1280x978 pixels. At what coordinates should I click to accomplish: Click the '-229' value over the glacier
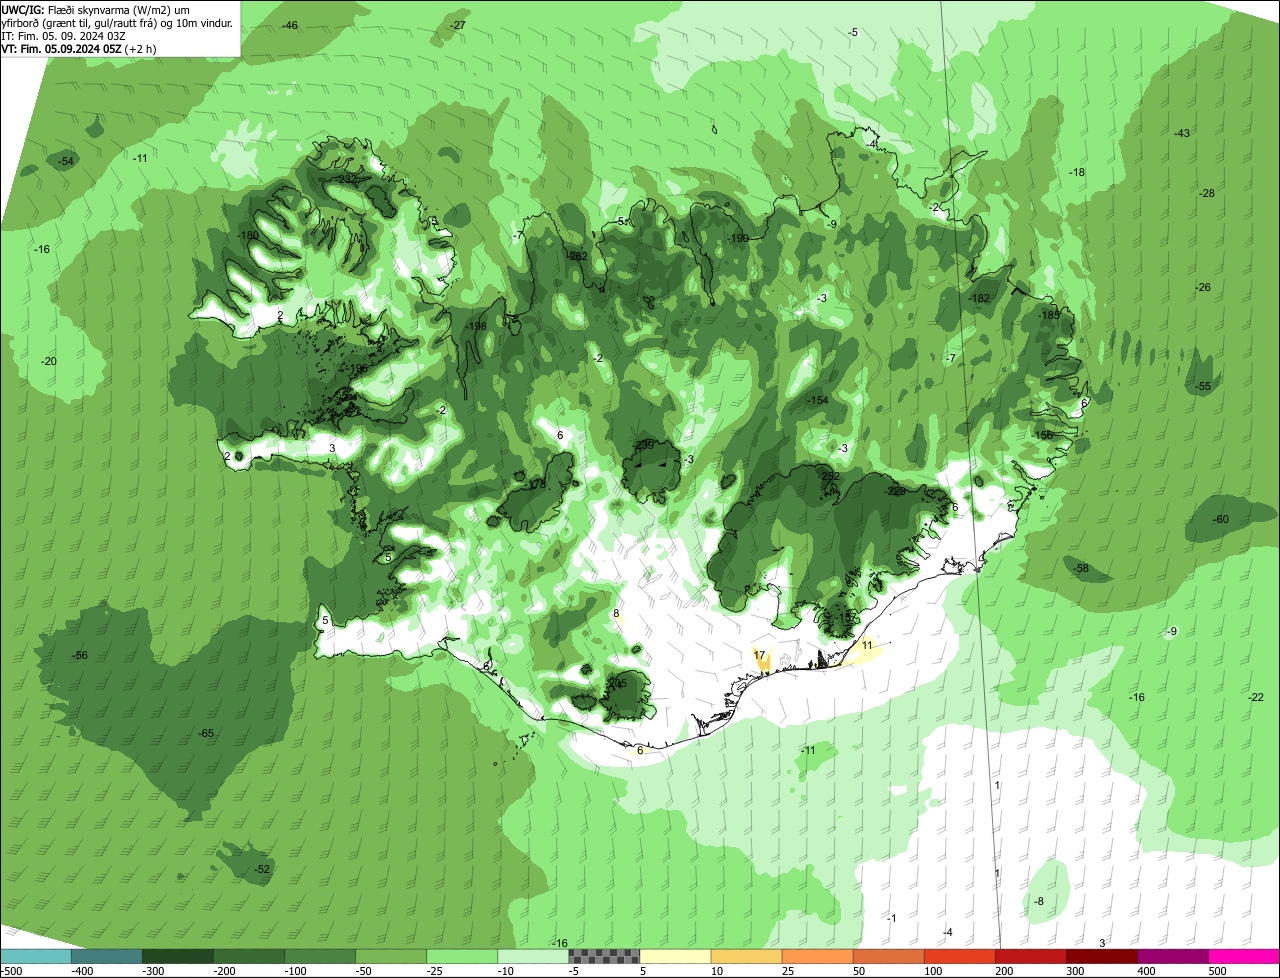895,491
